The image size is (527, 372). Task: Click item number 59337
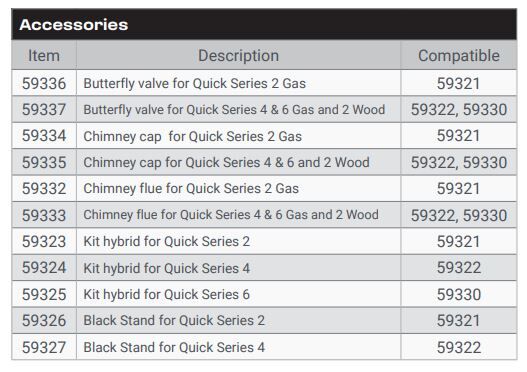point(44,110)
